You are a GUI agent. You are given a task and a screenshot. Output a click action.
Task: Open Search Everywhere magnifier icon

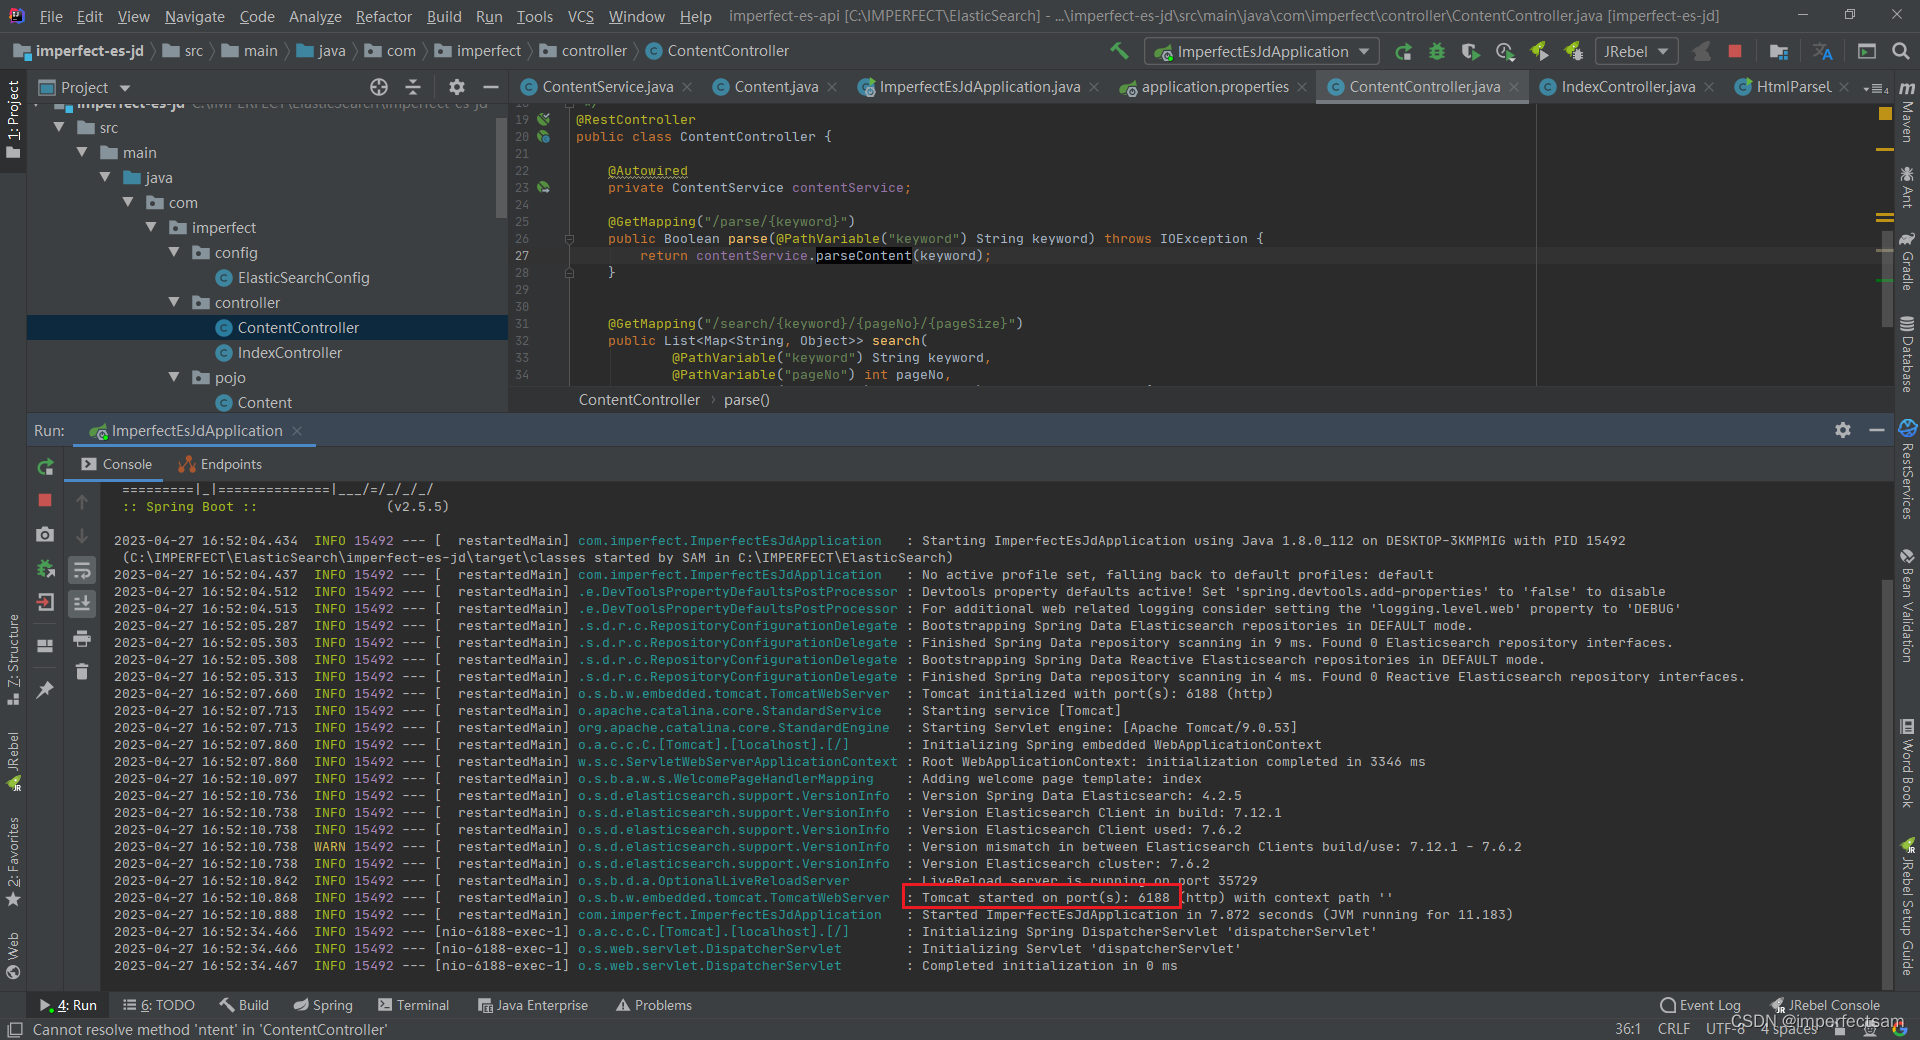pos(1901,51)
